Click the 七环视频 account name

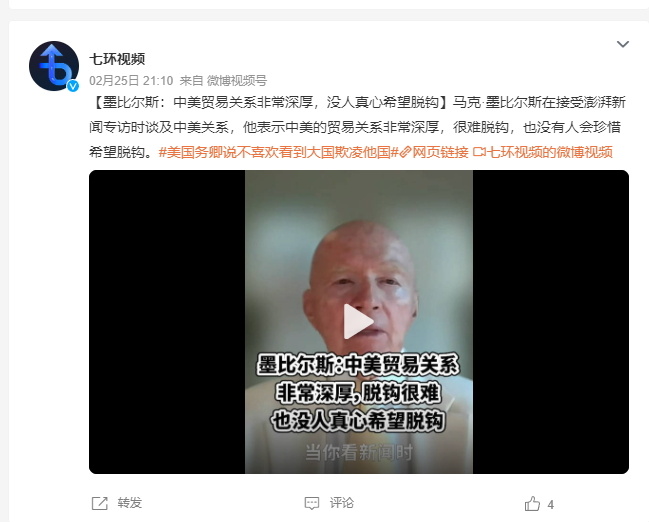(x=117, y=59)
